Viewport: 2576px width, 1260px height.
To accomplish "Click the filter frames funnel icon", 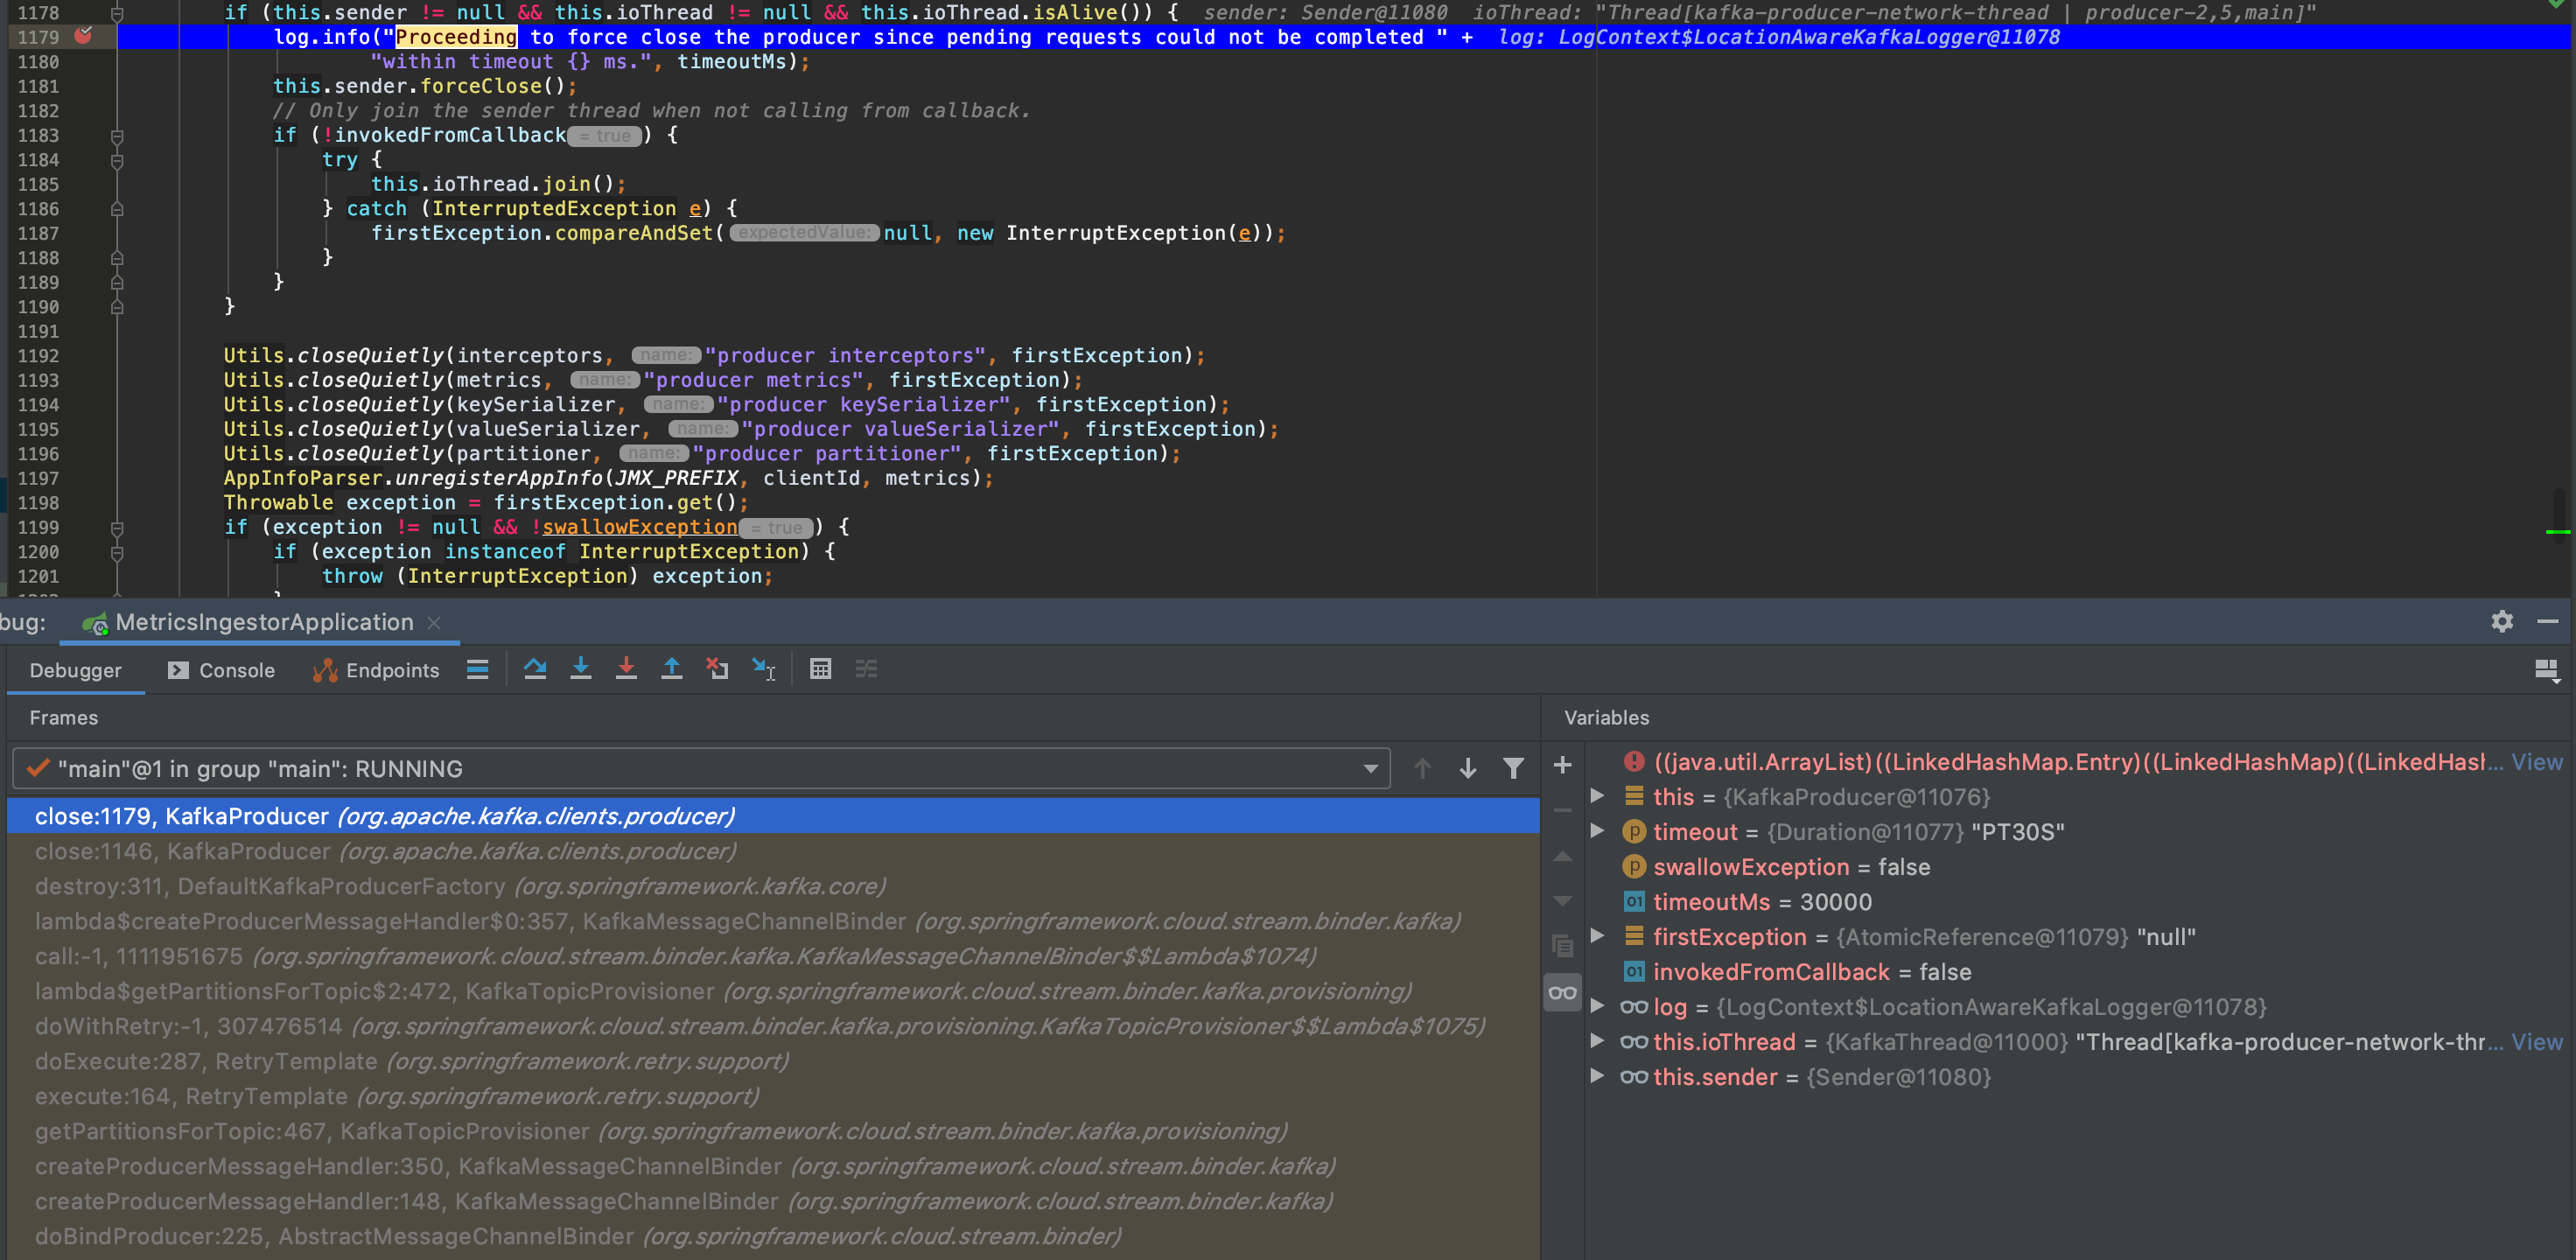I will pos(1513,768).
